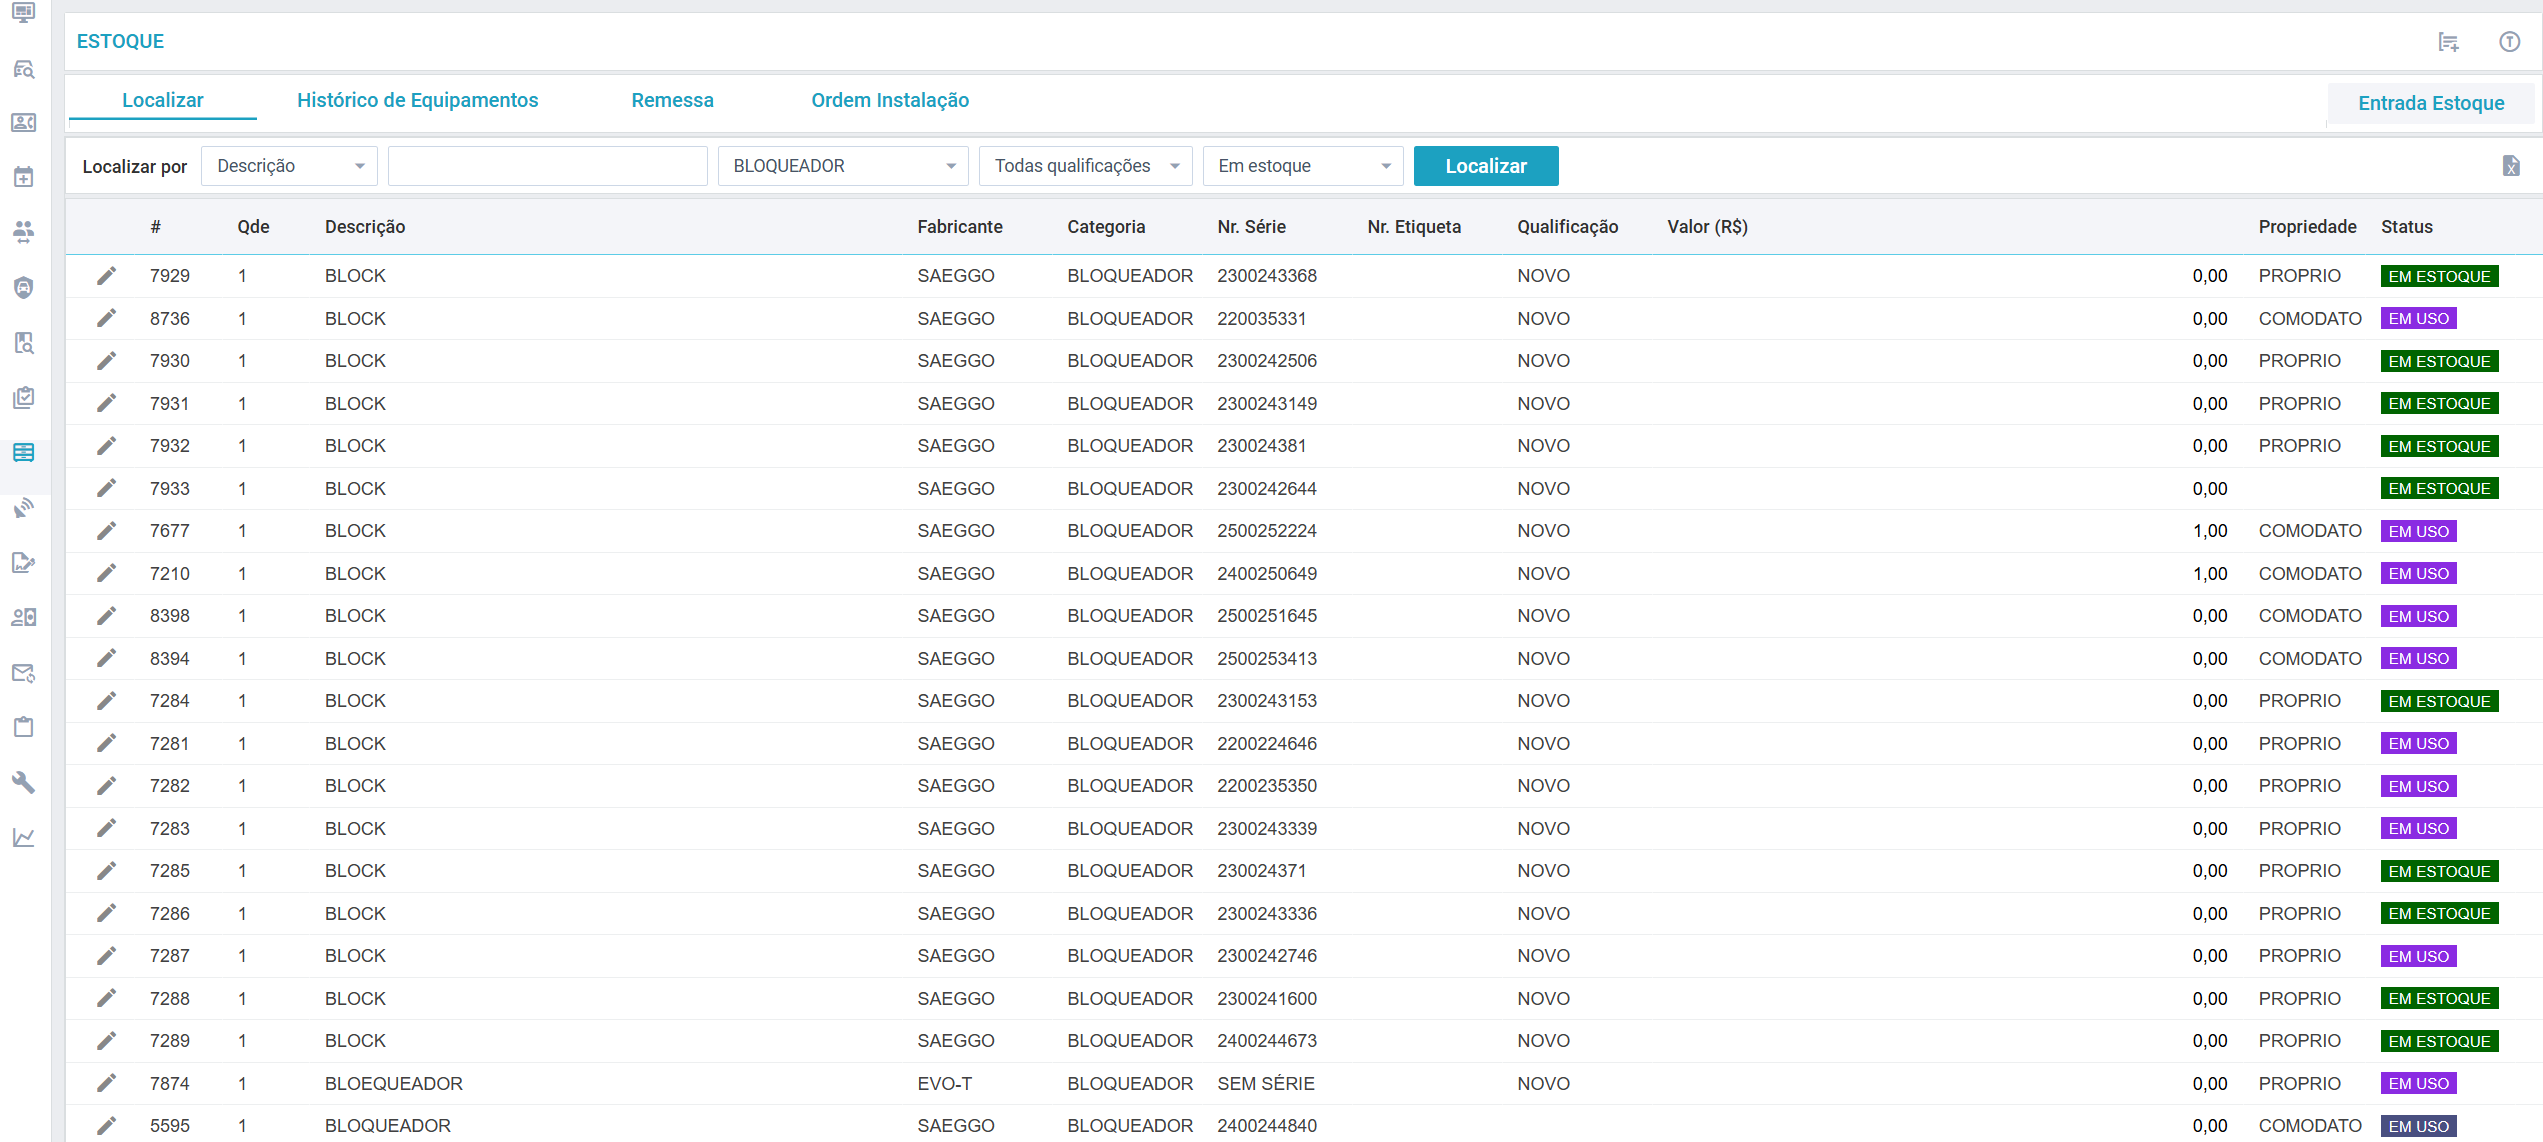Click the Excel export icon
This screenshot has width=2543, height=1142.
[x=2510, y=166]
